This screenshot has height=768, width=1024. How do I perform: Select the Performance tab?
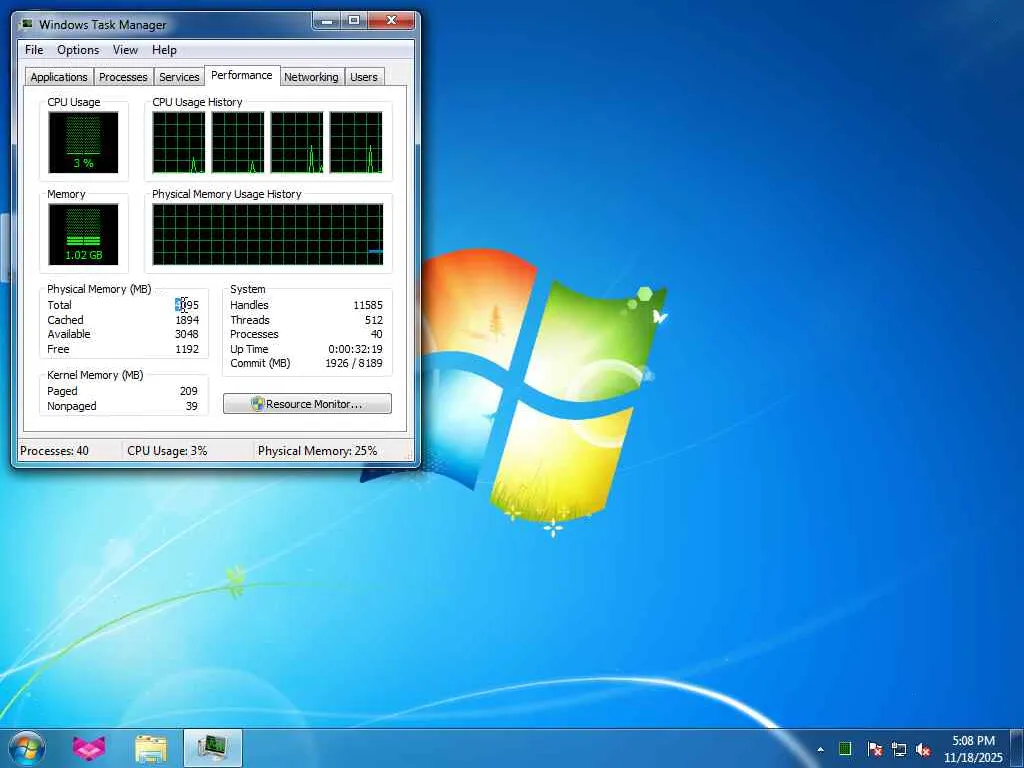[242, 75]
